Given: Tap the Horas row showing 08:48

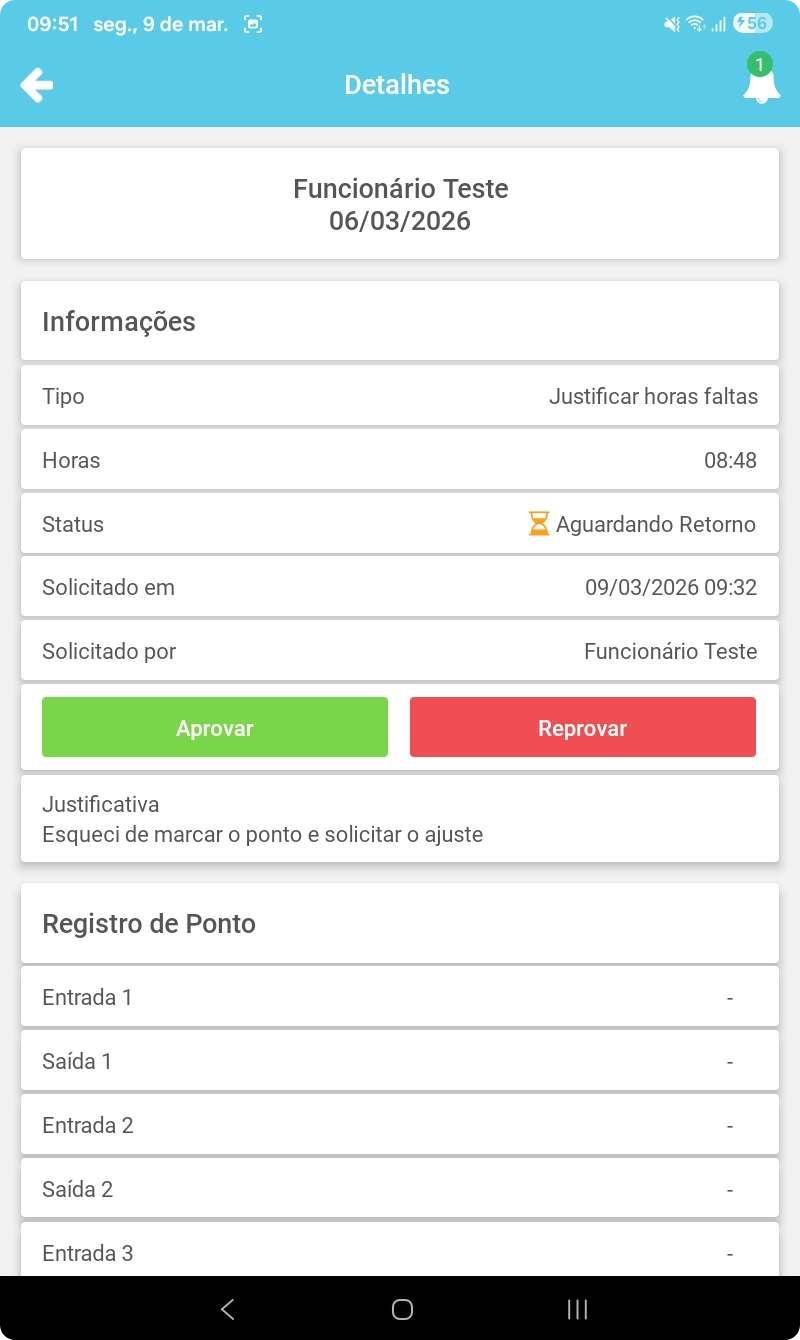Looking at the screenshot, I should pyautogui.click(x=400, y=460).
